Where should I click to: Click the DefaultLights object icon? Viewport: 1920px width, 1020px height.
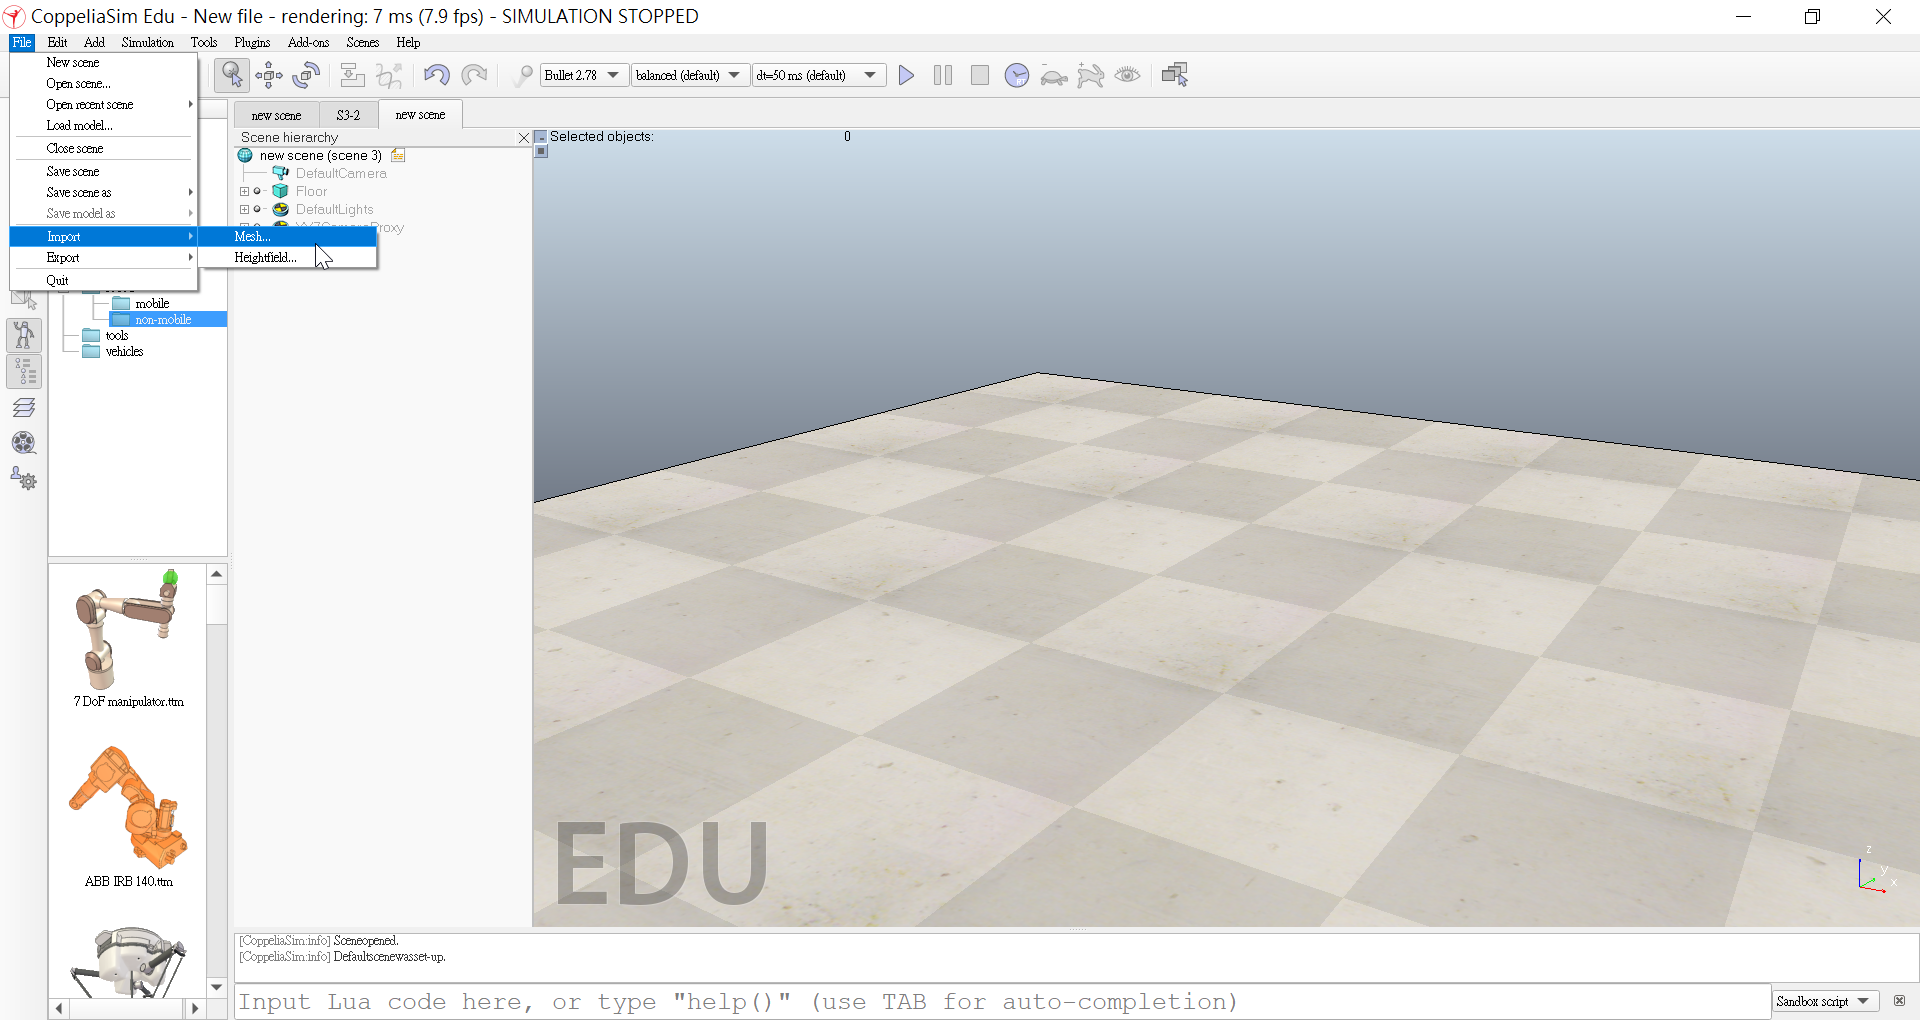click(281, 209)
